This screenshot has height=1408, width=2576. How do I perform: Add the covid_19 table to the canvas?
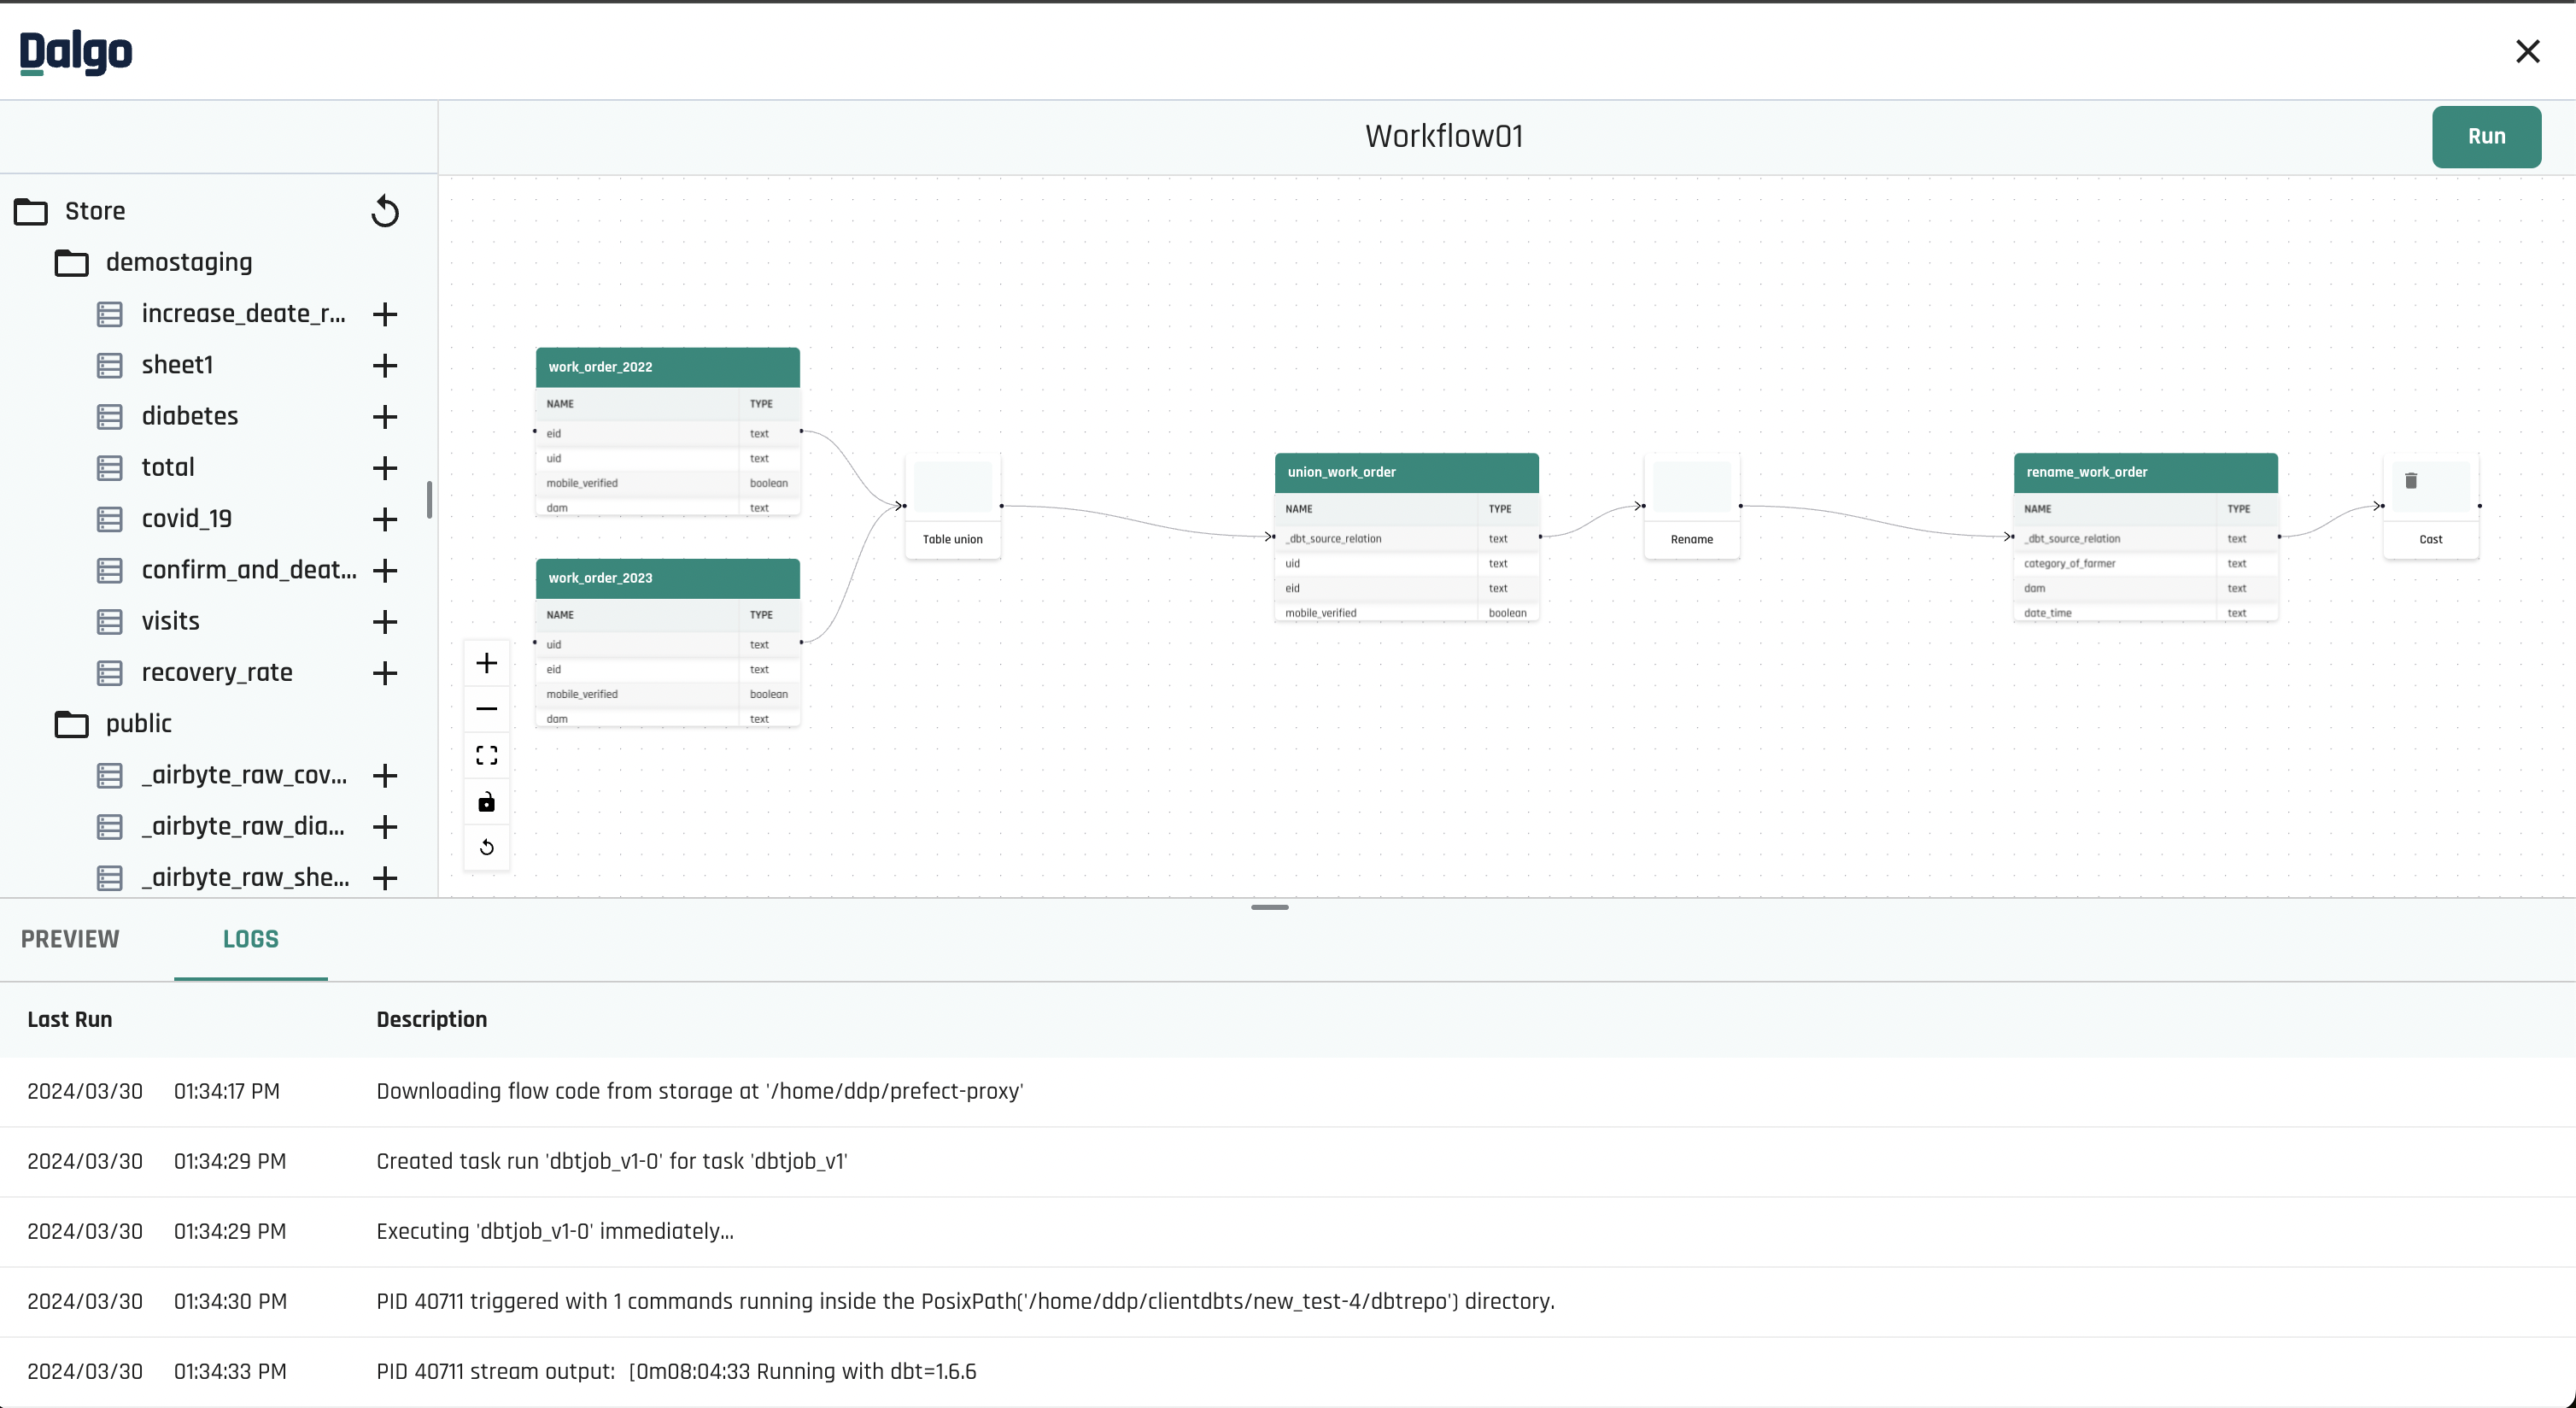[385, 519]
